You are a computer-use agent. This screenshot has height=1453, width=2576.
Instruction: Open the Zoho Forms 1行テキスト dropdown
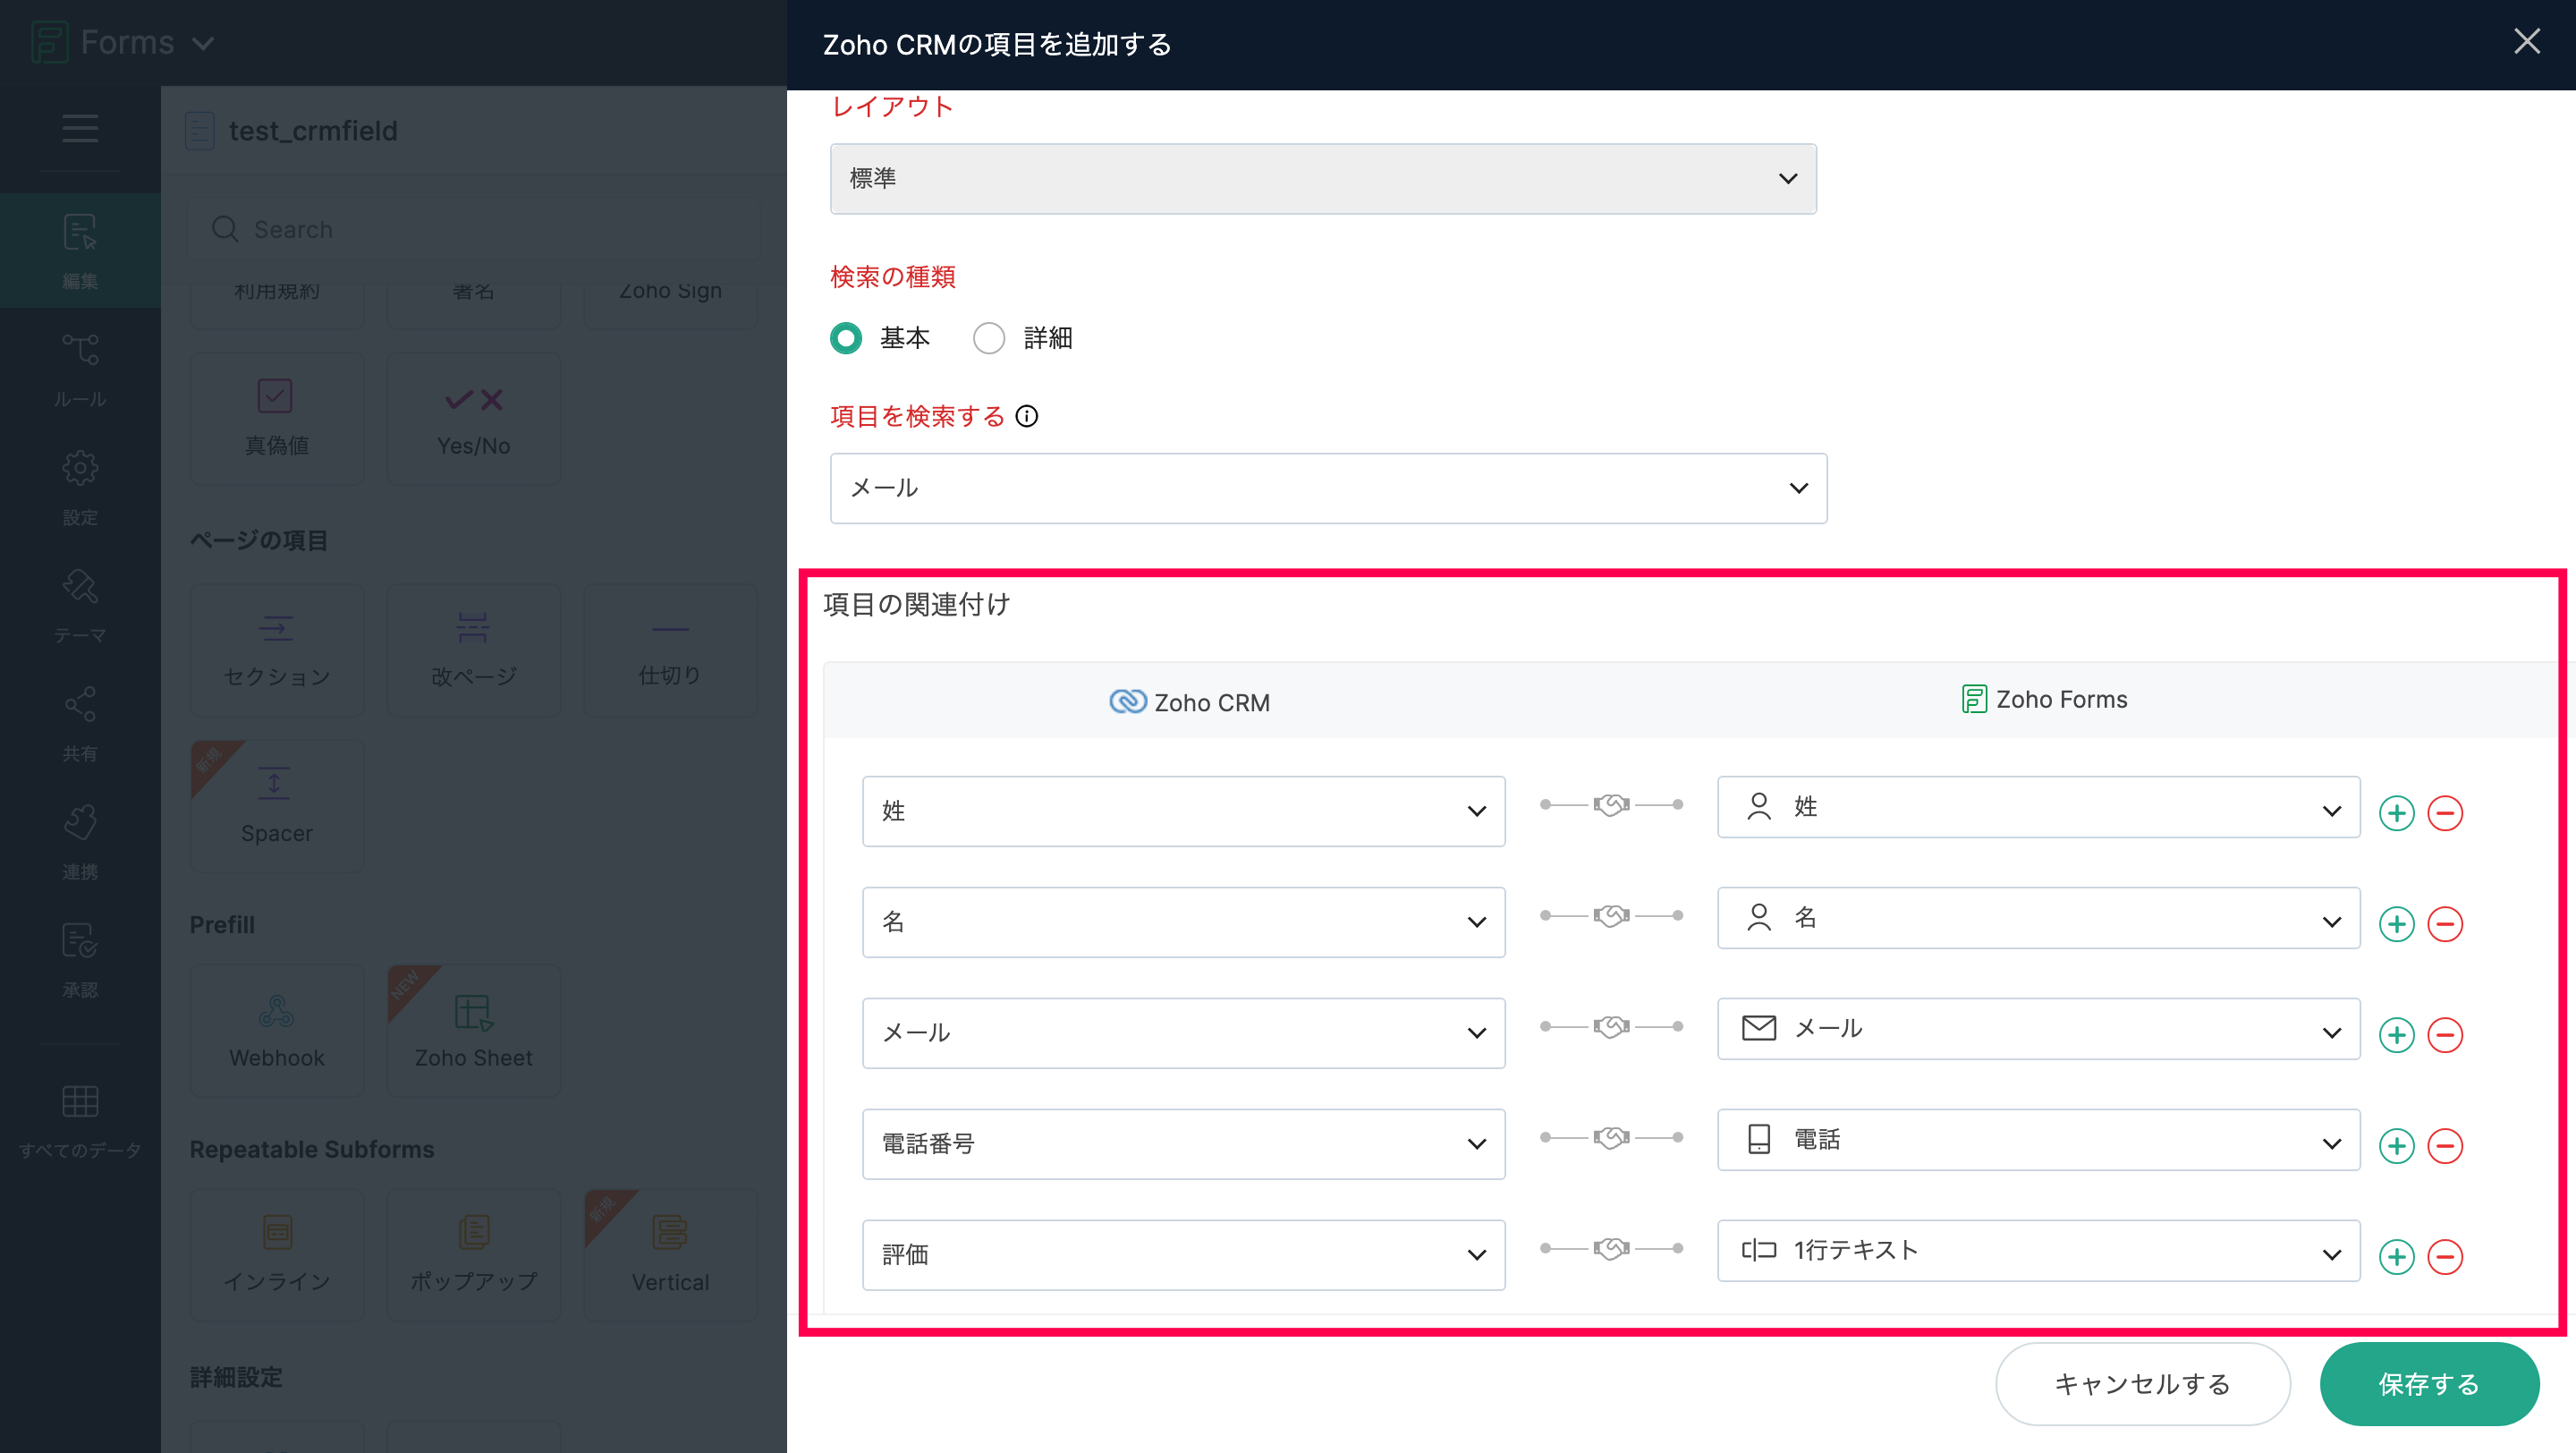pos(2037,1251)
